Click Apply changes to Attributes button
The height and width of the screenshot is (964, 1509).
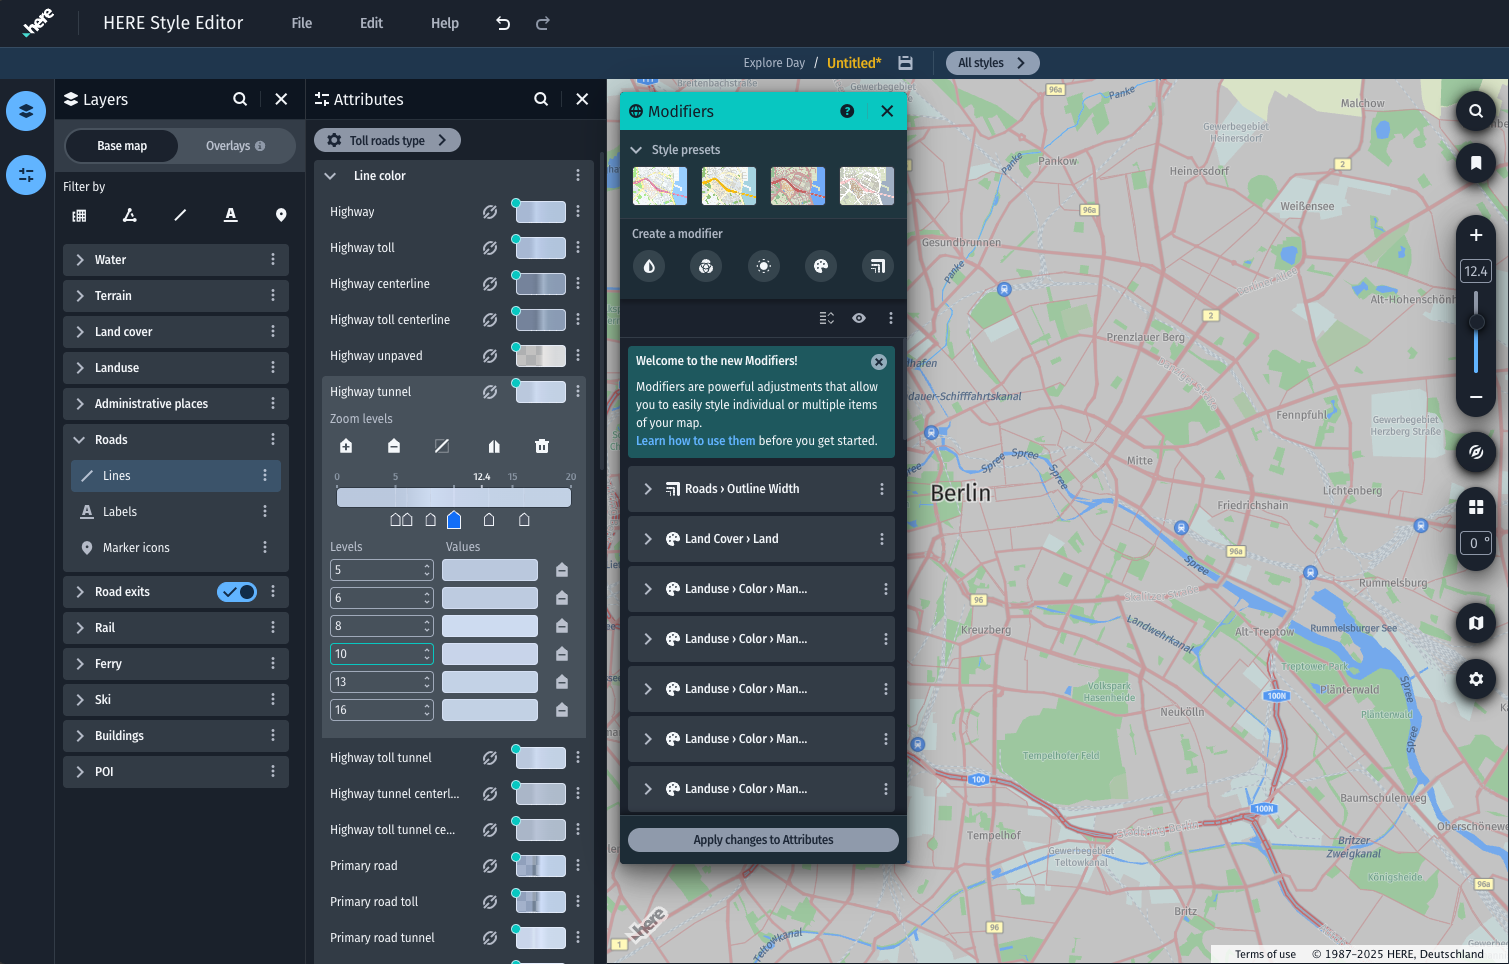(x=763, y=840)
